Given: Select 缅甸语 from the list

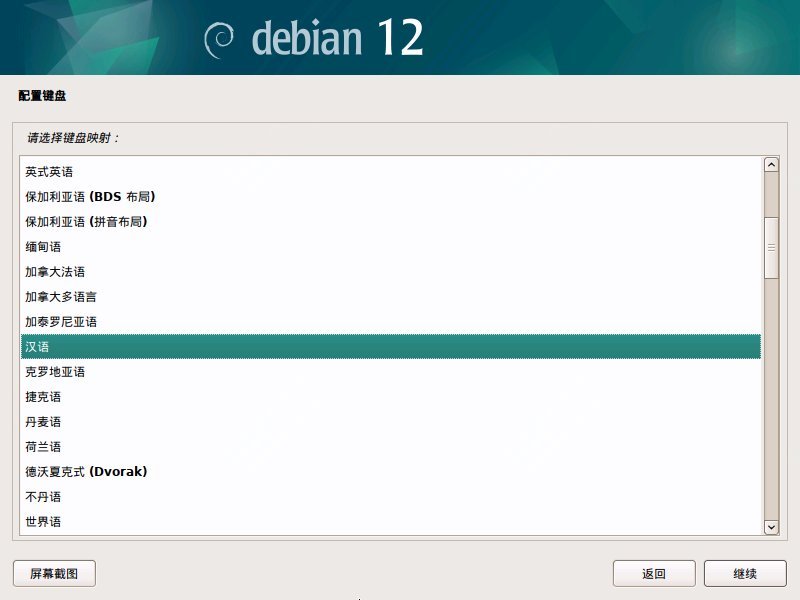Looking at the screenshot, I should [43, 247].
